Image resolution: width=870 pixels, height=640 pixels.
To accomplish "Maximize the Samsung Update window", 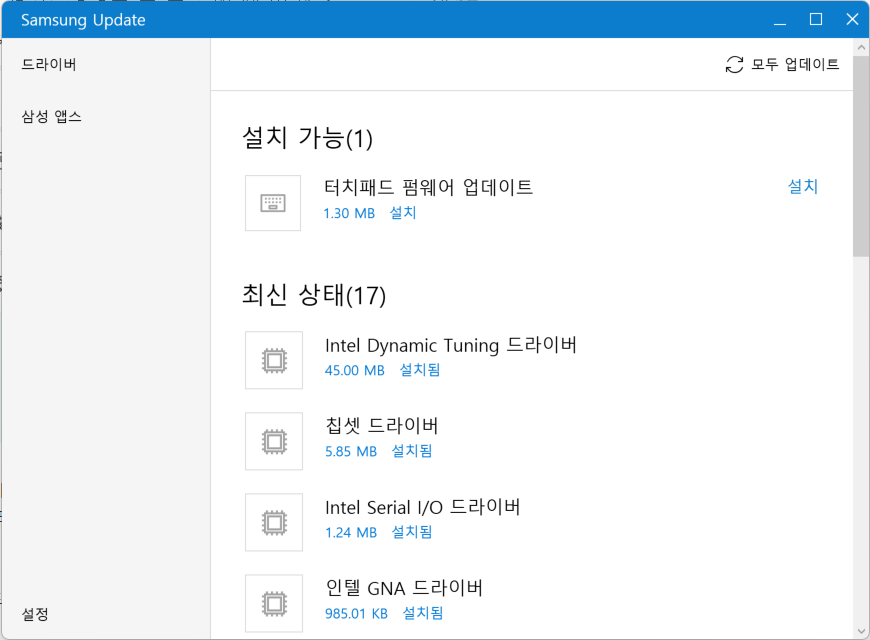I will [816, 20].
